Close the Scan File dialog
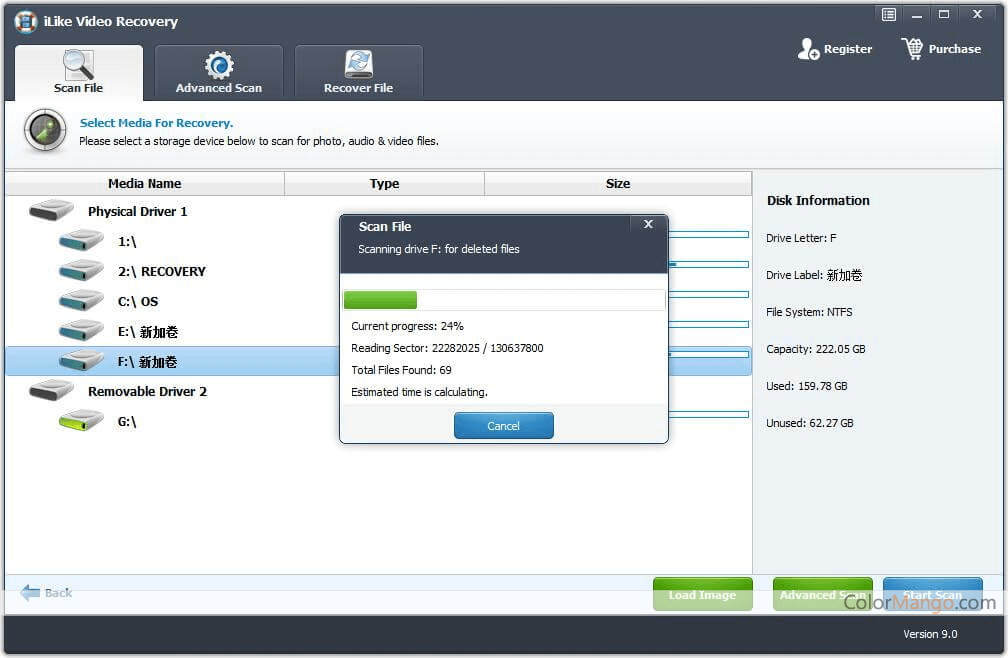1008x658 pixels. click(x=649, y=224)
